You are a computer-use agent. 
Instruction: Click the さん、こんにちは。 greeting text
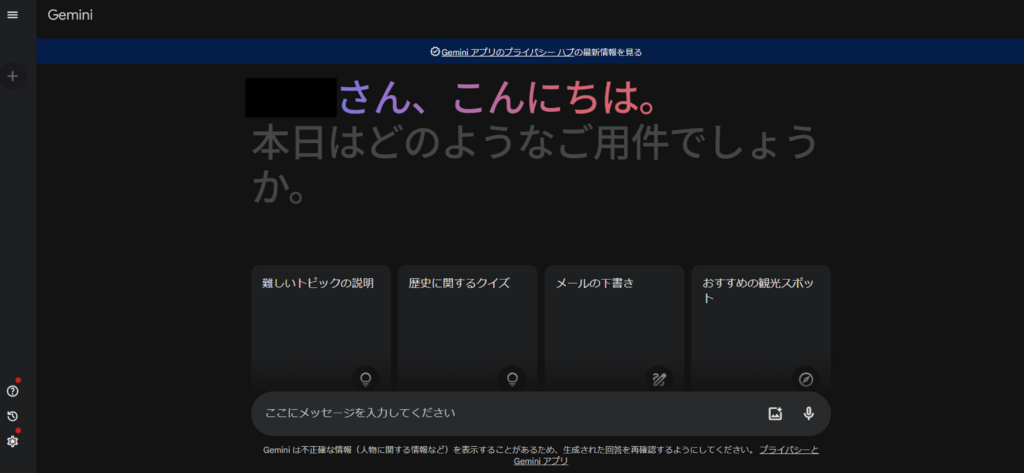point(496,98)
